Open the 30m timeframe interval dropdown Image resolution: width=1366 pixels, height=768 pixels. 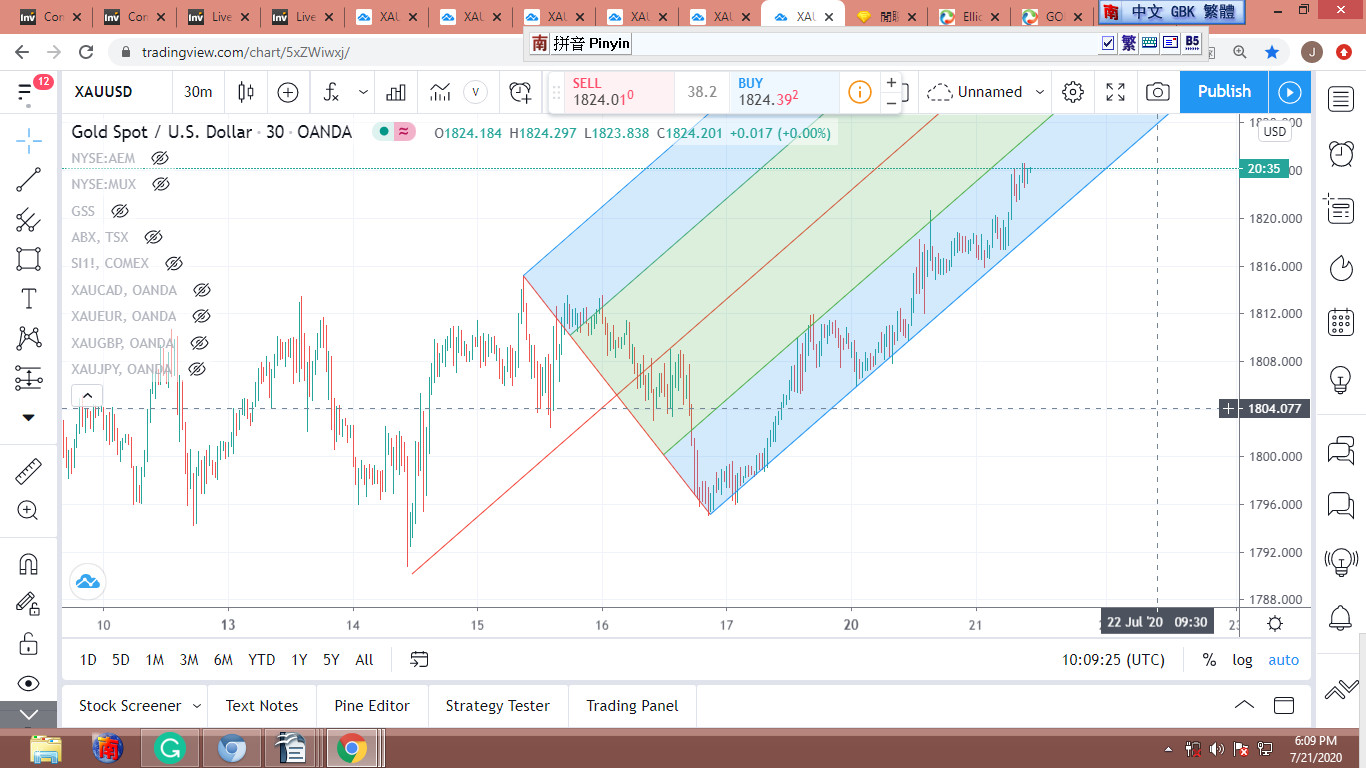pos(198,92)
